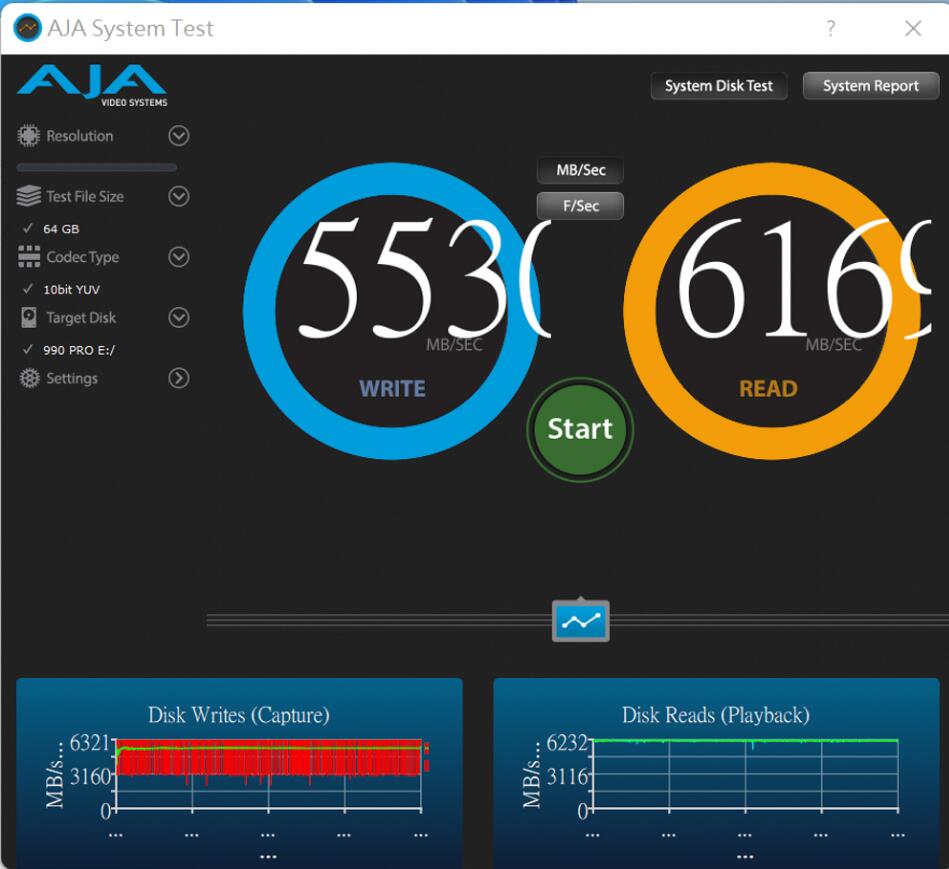Close the AJA System Test window
The image size is (949, 869).
[913, 28]
